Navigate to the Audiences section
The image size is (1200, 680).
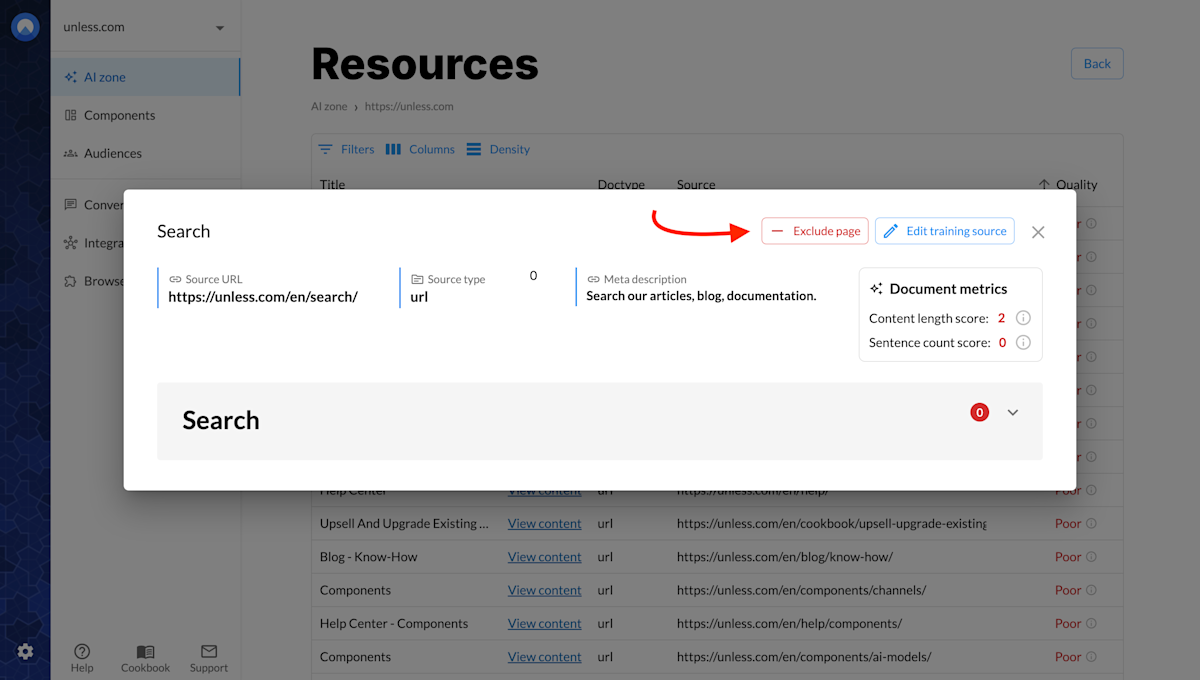coord(116,153)
